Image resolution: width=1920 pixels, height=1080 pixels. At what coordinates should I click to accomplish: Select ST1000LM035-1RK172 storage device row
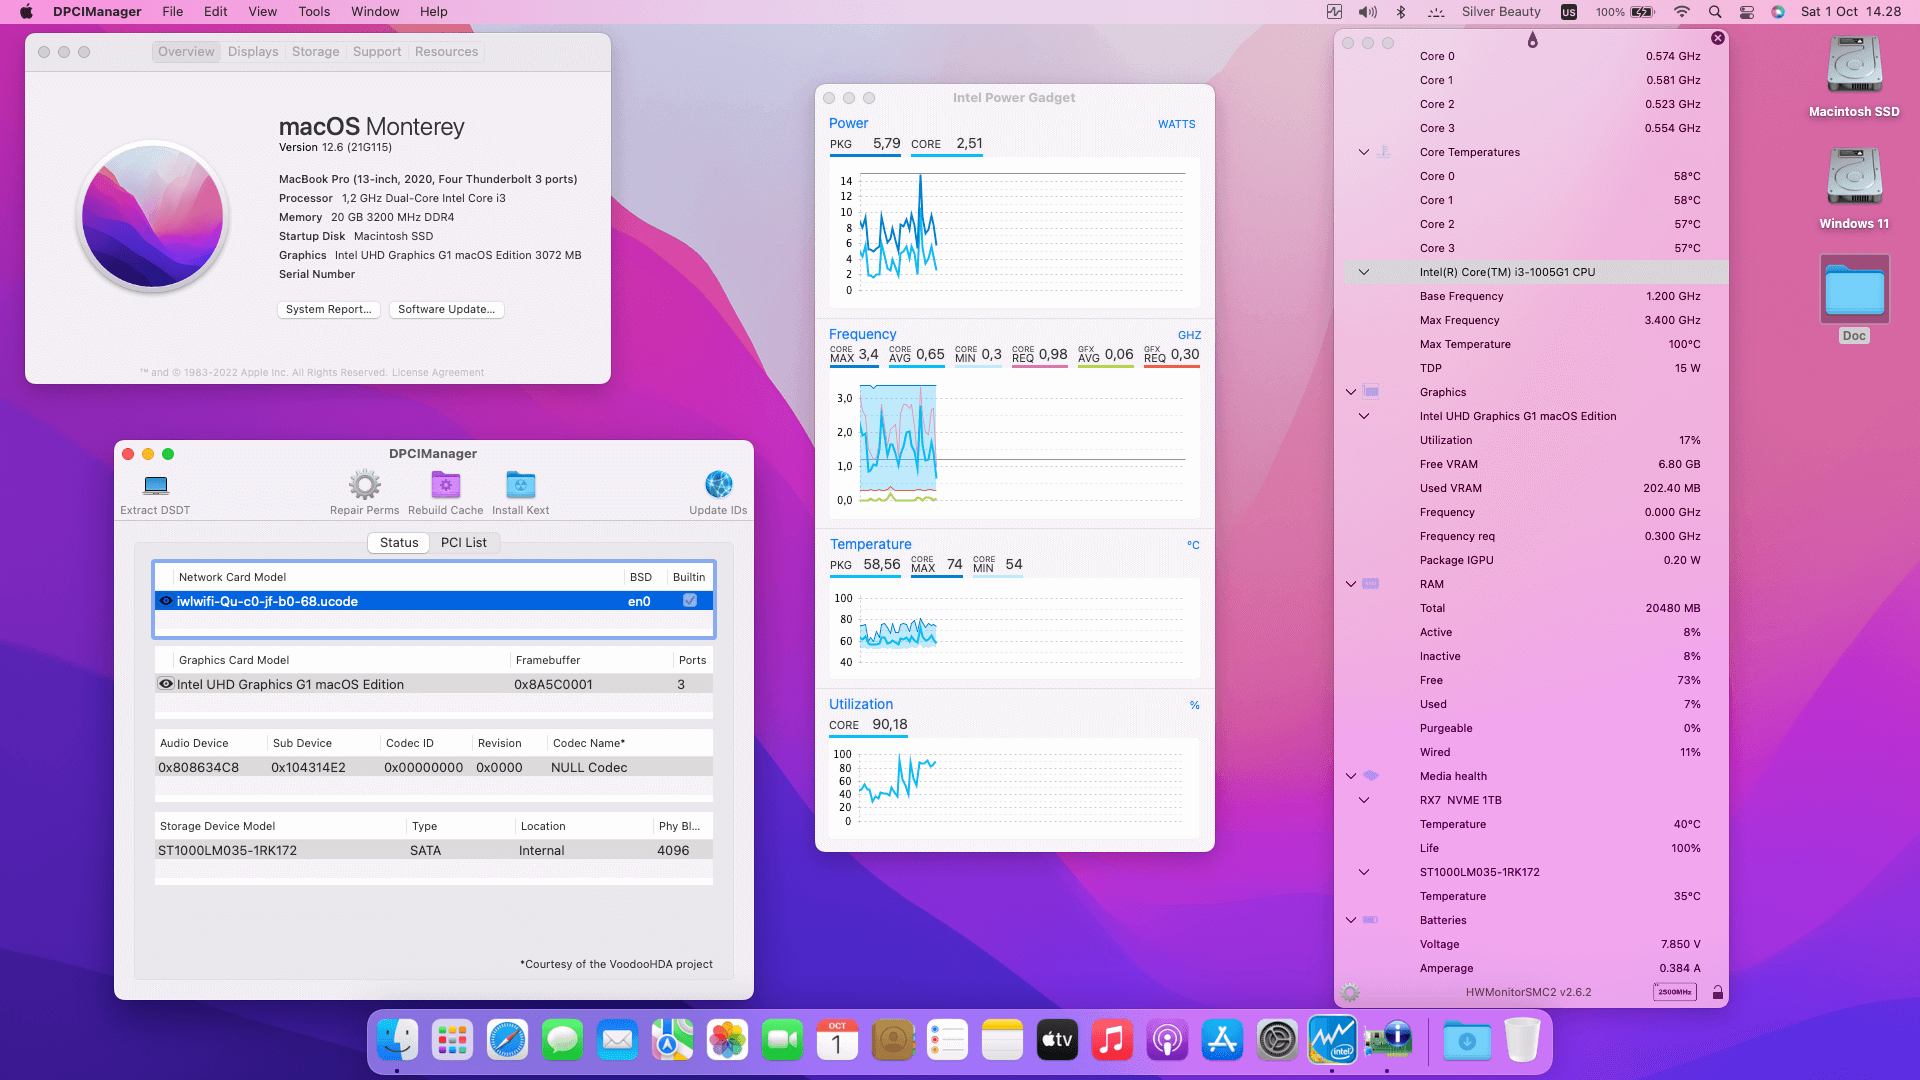[434, 850]
